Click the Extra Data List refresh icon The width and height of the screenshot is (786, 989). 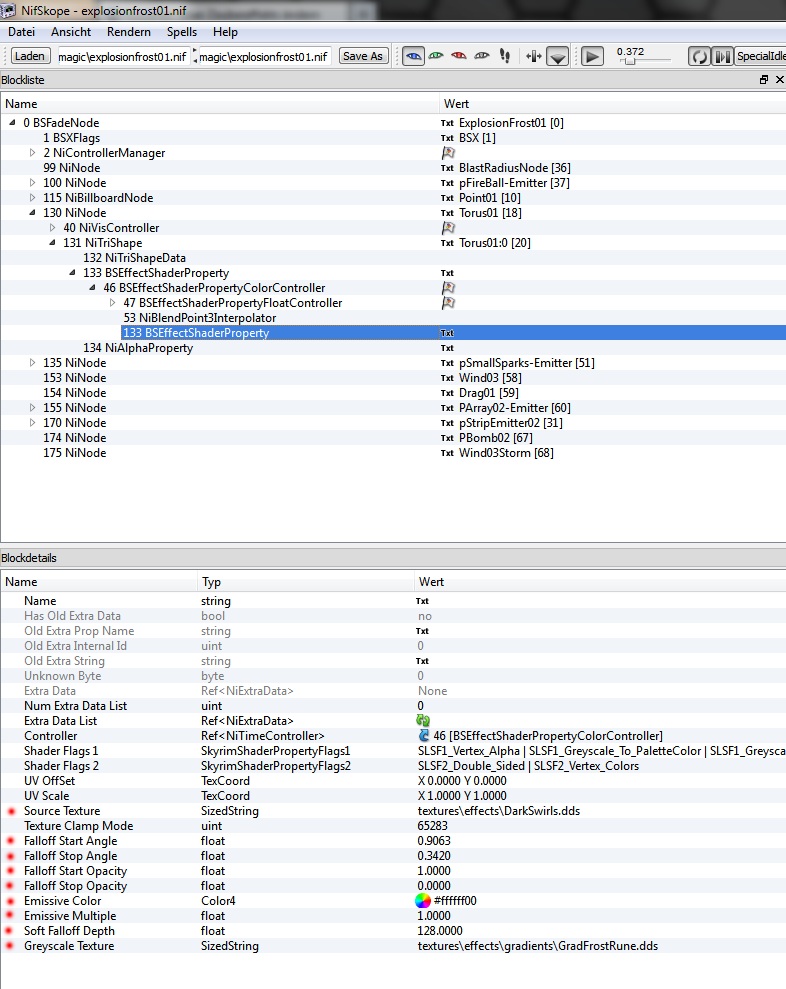(423, 721)
